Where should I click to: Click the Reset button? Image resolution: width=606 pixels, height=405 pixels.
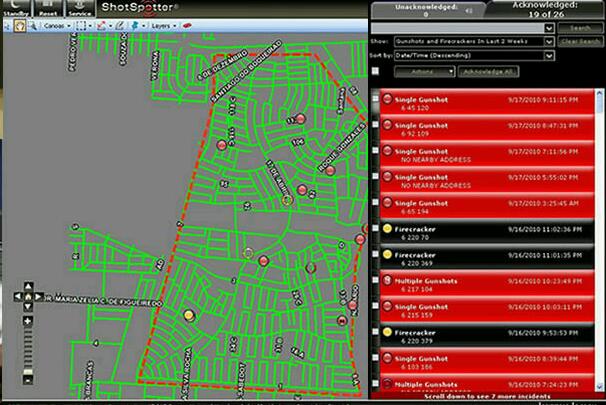pos(48,9)
